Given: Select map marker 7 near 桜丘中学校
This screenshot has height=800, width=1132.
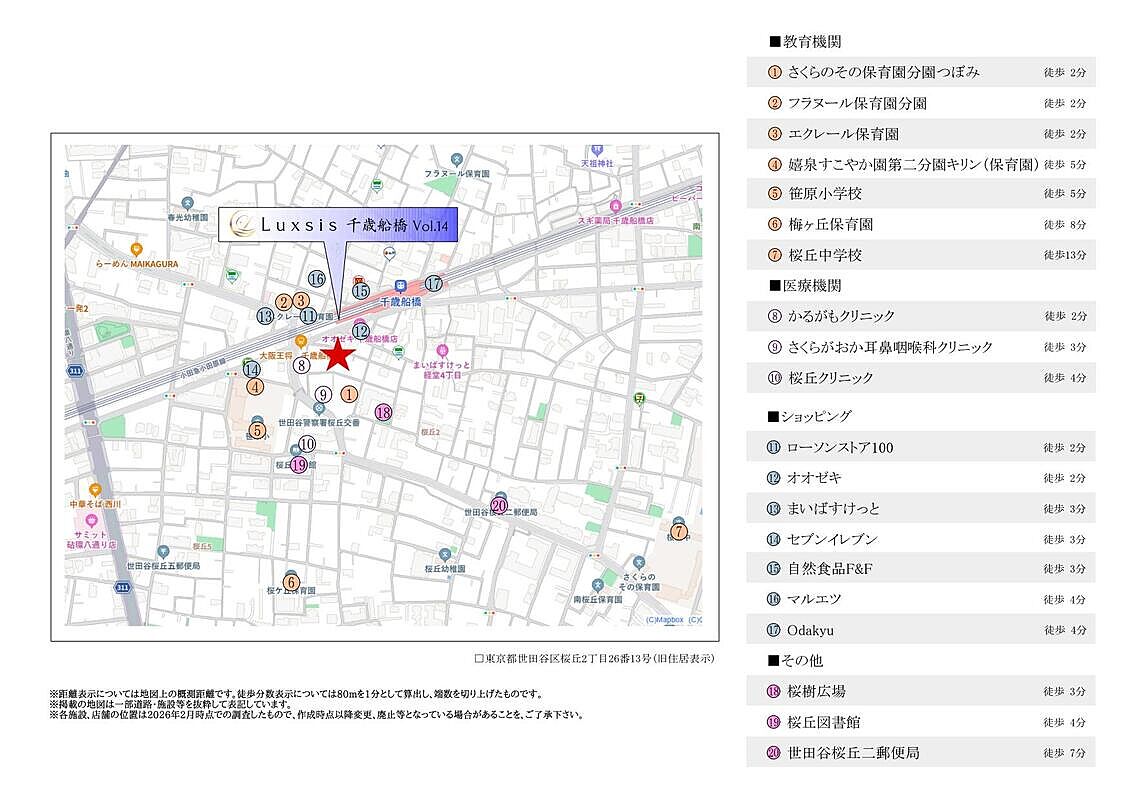Looking at the screenshot, I should pos(679,533).
